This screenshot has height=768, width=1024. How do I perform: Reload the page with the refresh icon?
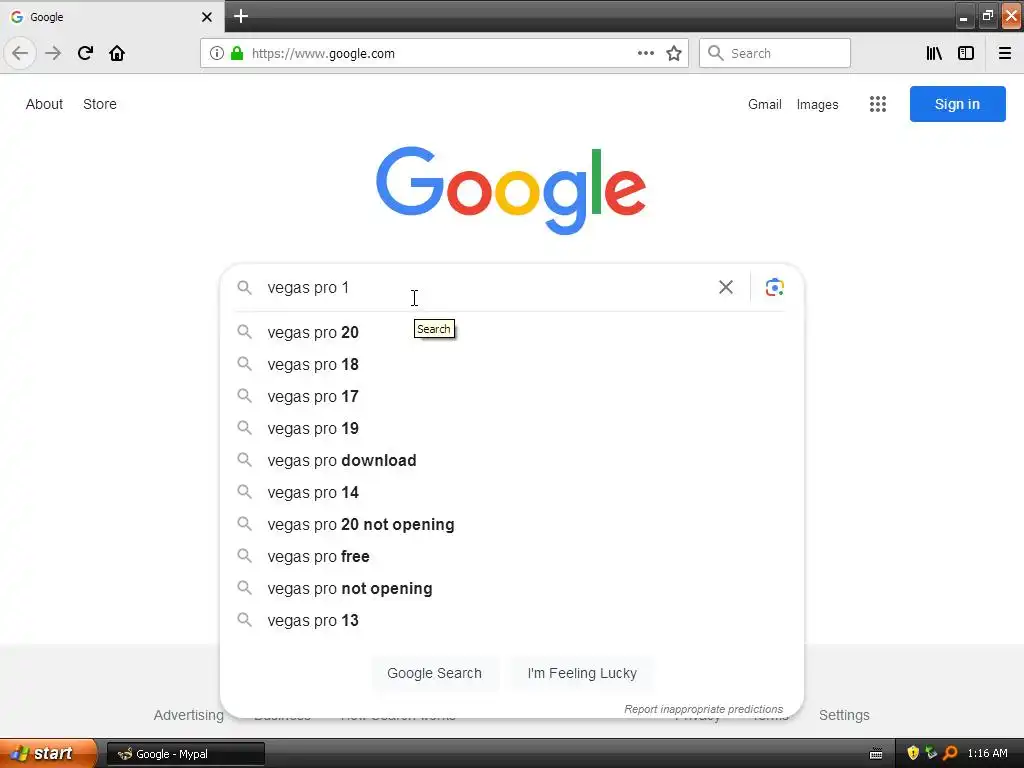pos(85,53)
